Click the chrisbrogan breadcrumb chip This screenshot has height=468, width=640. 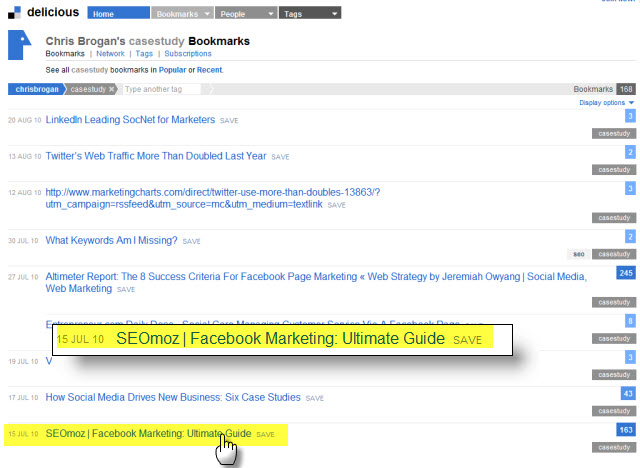point(35,89)
